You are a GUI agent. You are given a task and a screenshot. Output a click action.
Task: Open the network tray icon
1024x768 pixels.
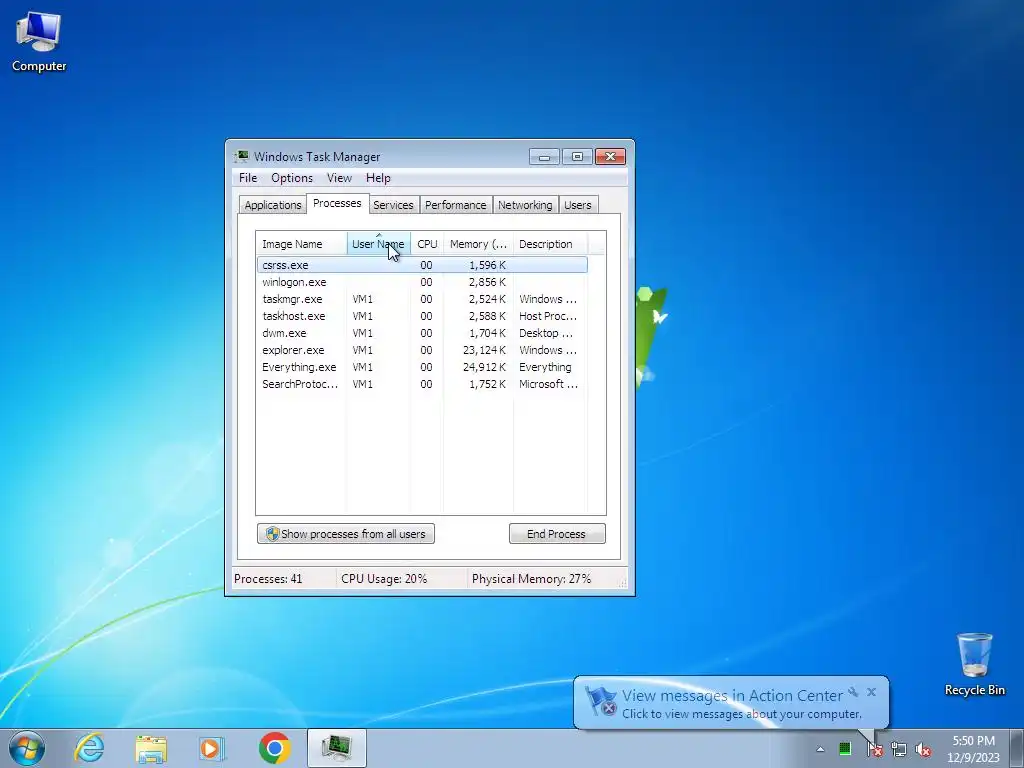pos(899,749)
